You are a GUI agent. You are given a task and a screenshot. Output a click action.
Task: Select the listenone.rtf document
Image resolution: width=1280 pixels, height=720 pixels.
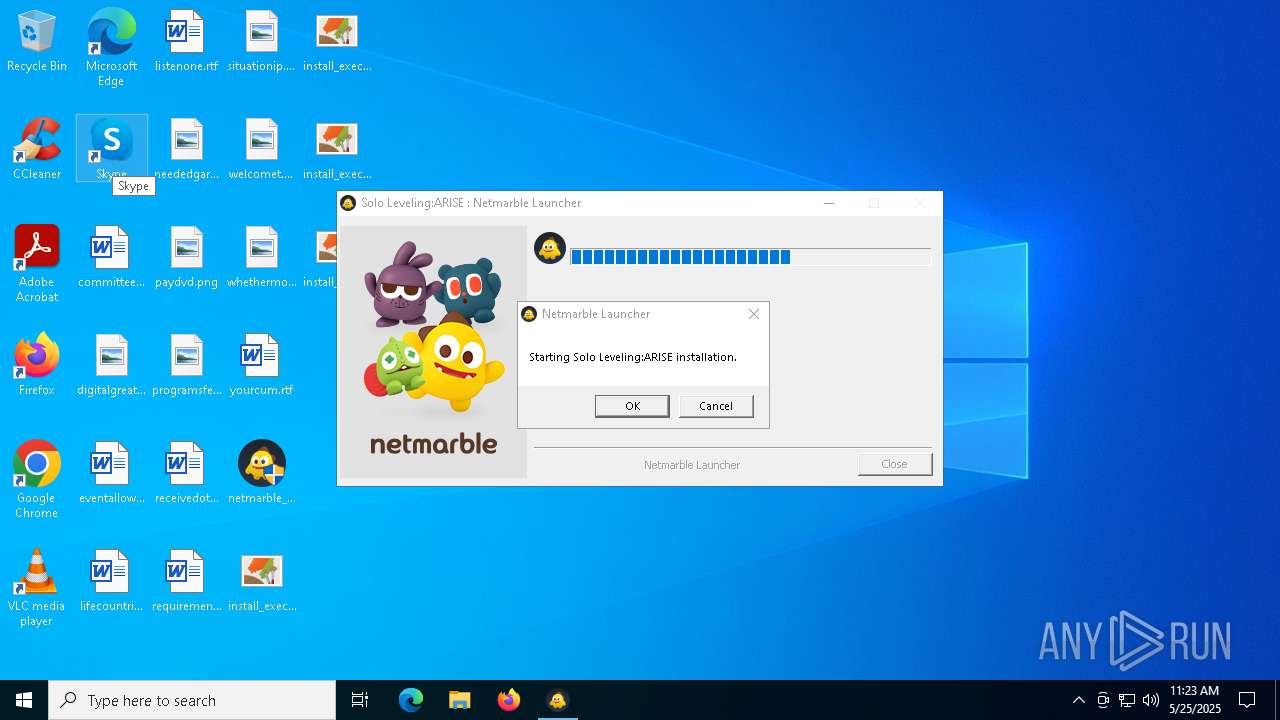pyautogui.click(x=186, y=42)
